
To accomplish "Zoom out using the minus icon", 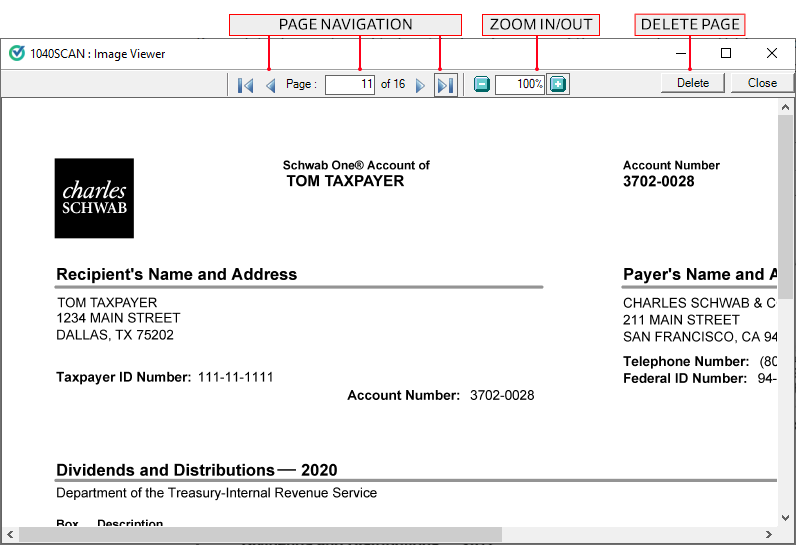I will coord(482,85).
